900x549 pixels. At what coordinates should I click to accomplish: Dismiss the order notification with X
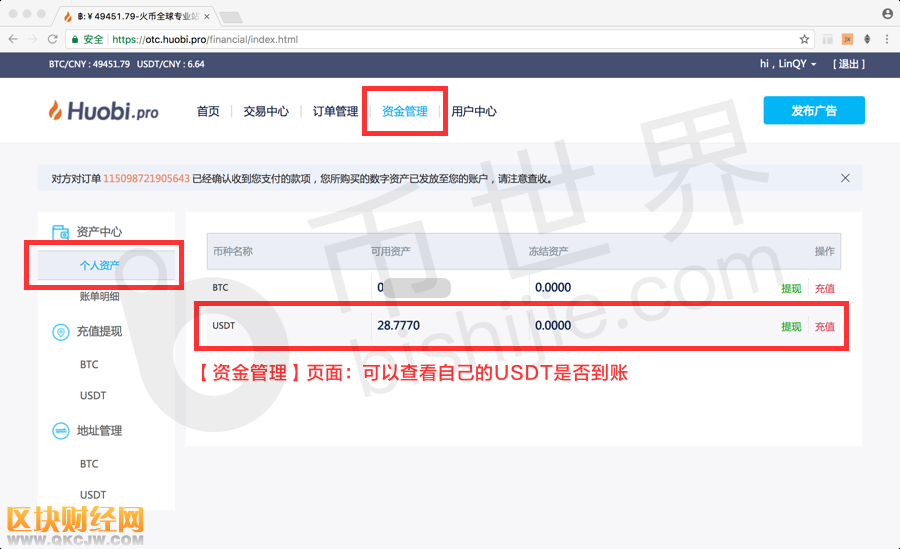[845, 178]
